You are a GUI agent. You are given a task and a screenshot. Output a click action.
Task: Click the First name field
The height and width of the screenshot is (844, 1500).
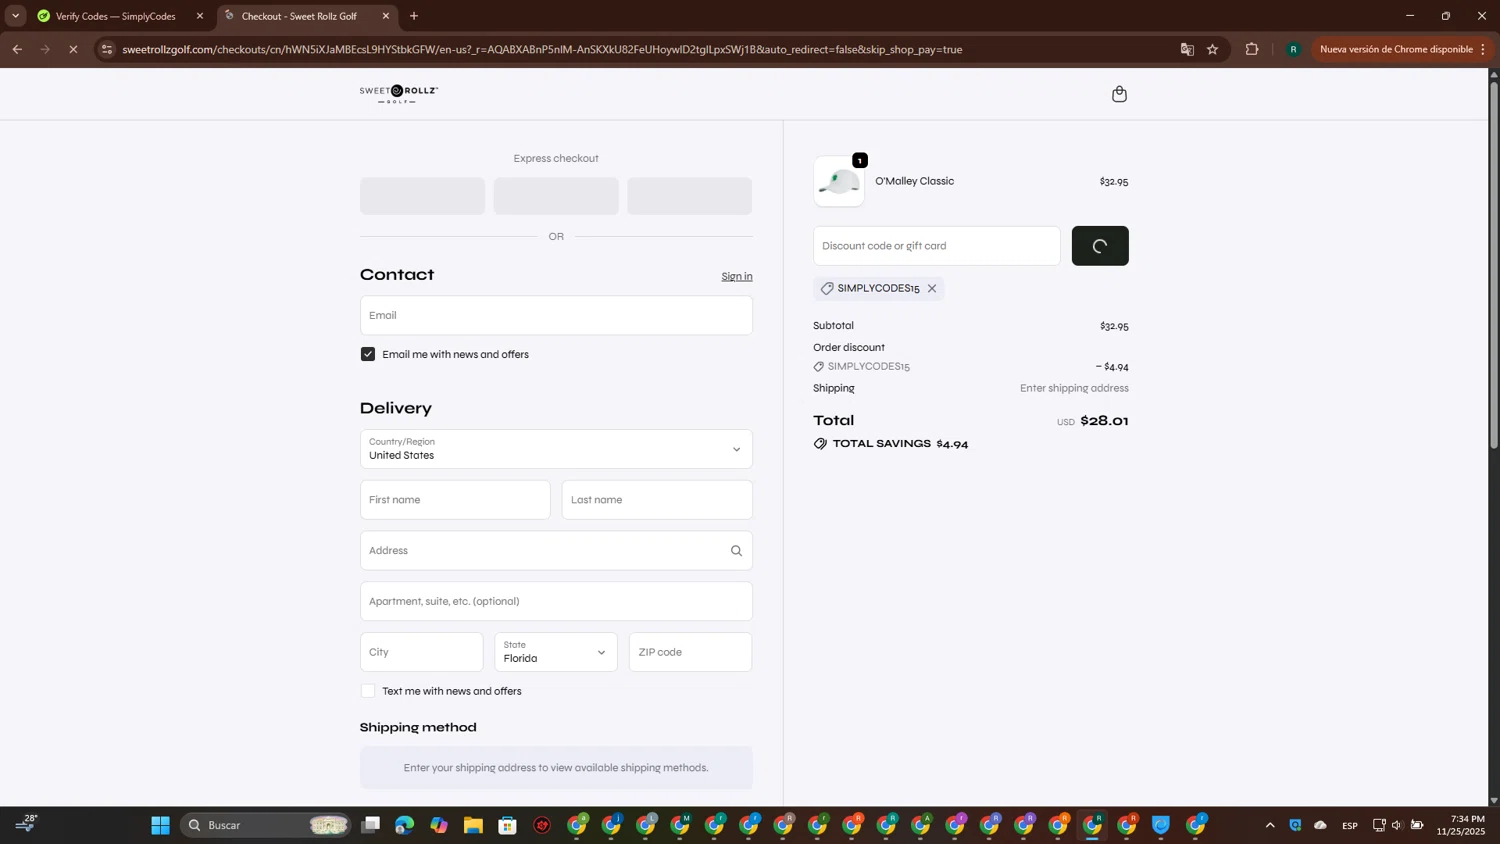pyautogui.click(x=455, y=500)
